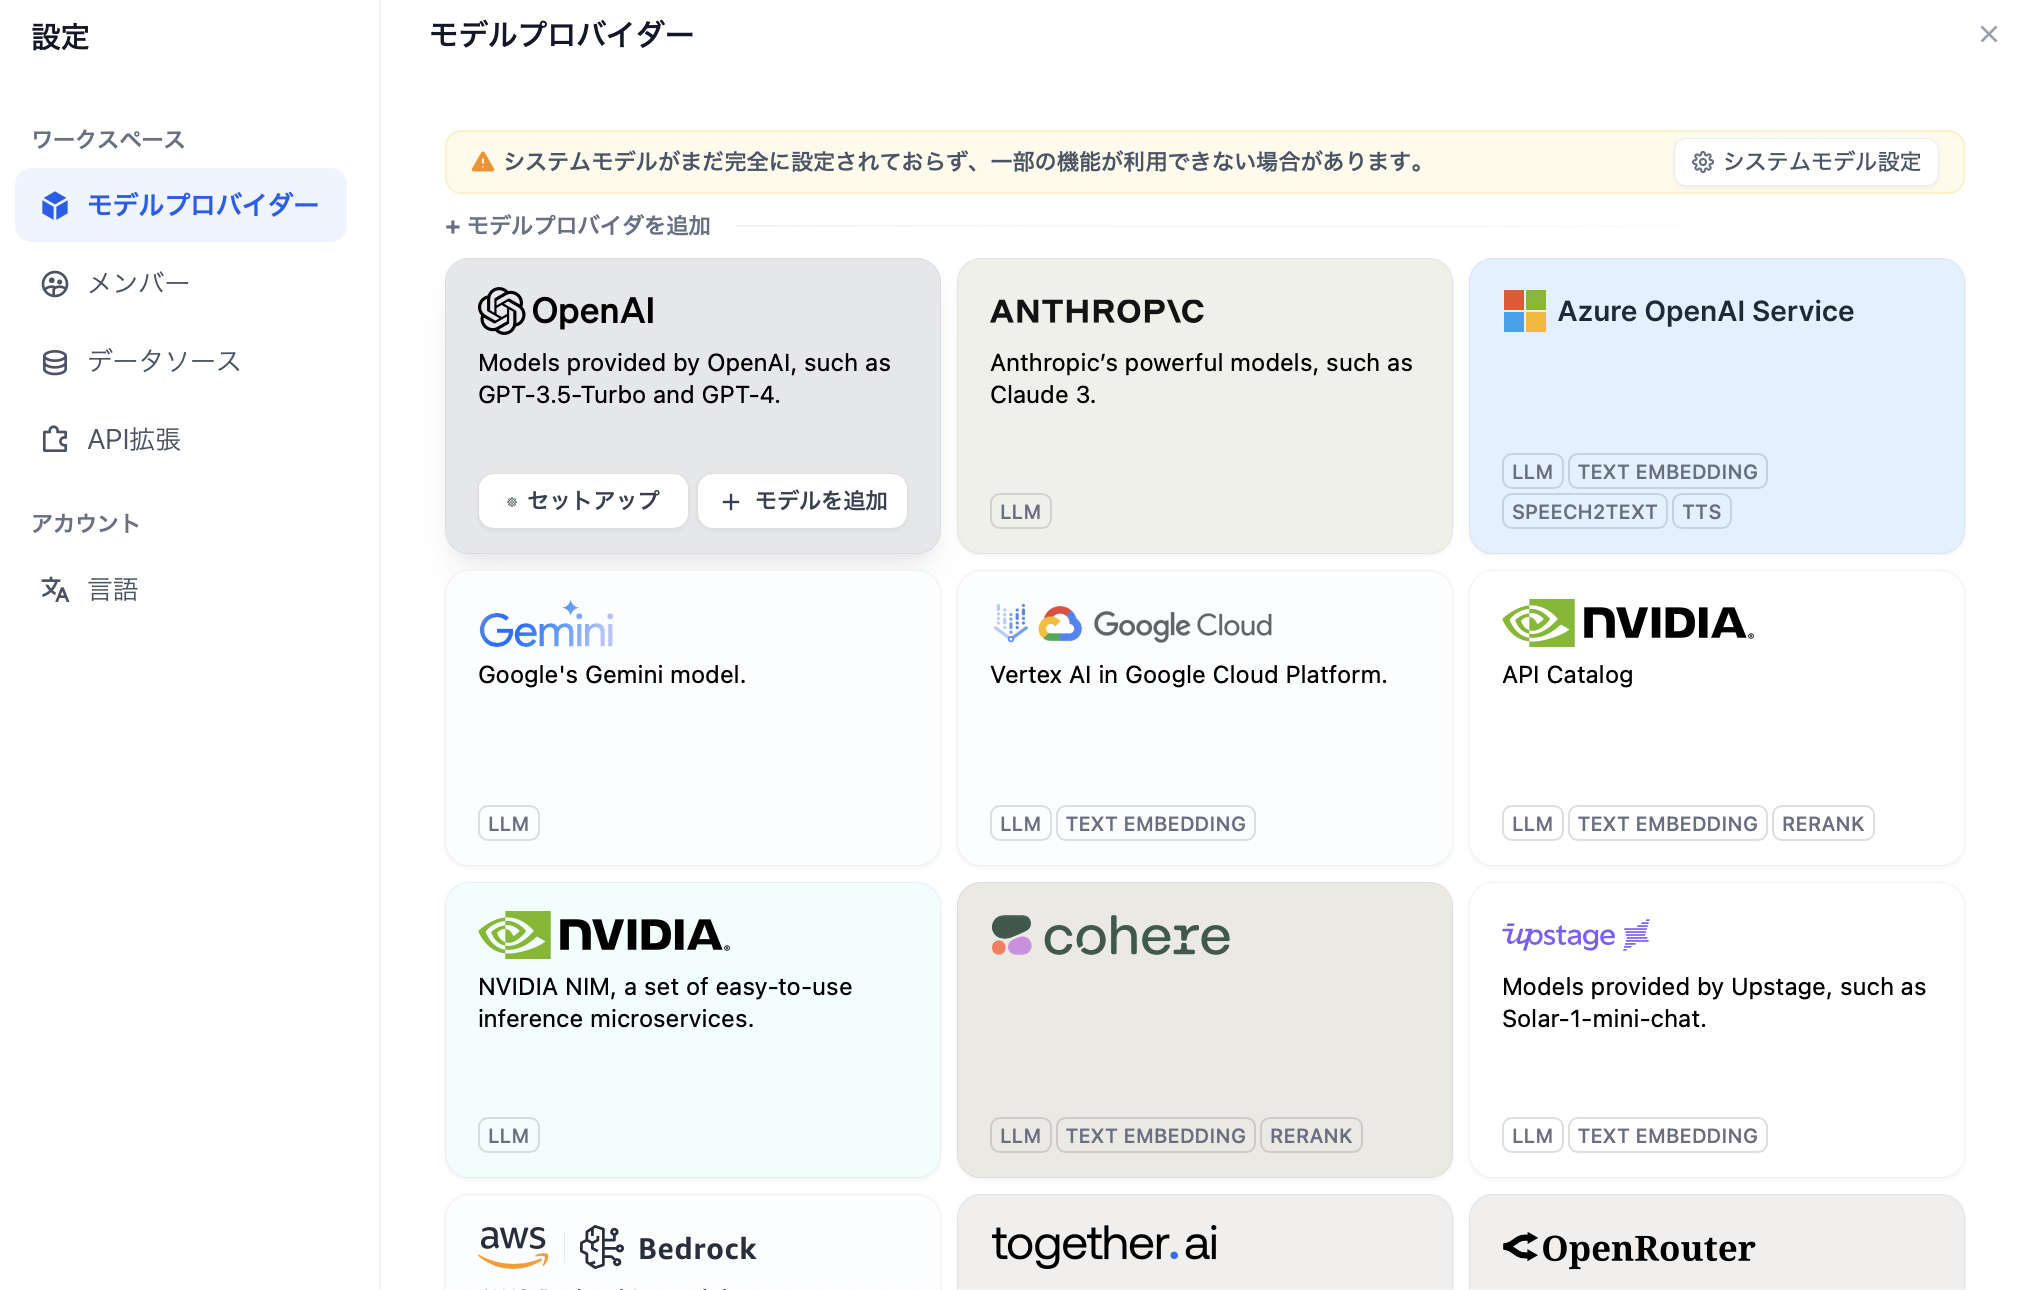The height and width of the screenshot is (1290, 2018).
Task: Click the warning triangle icon in banner
Action: coord(483,162)
